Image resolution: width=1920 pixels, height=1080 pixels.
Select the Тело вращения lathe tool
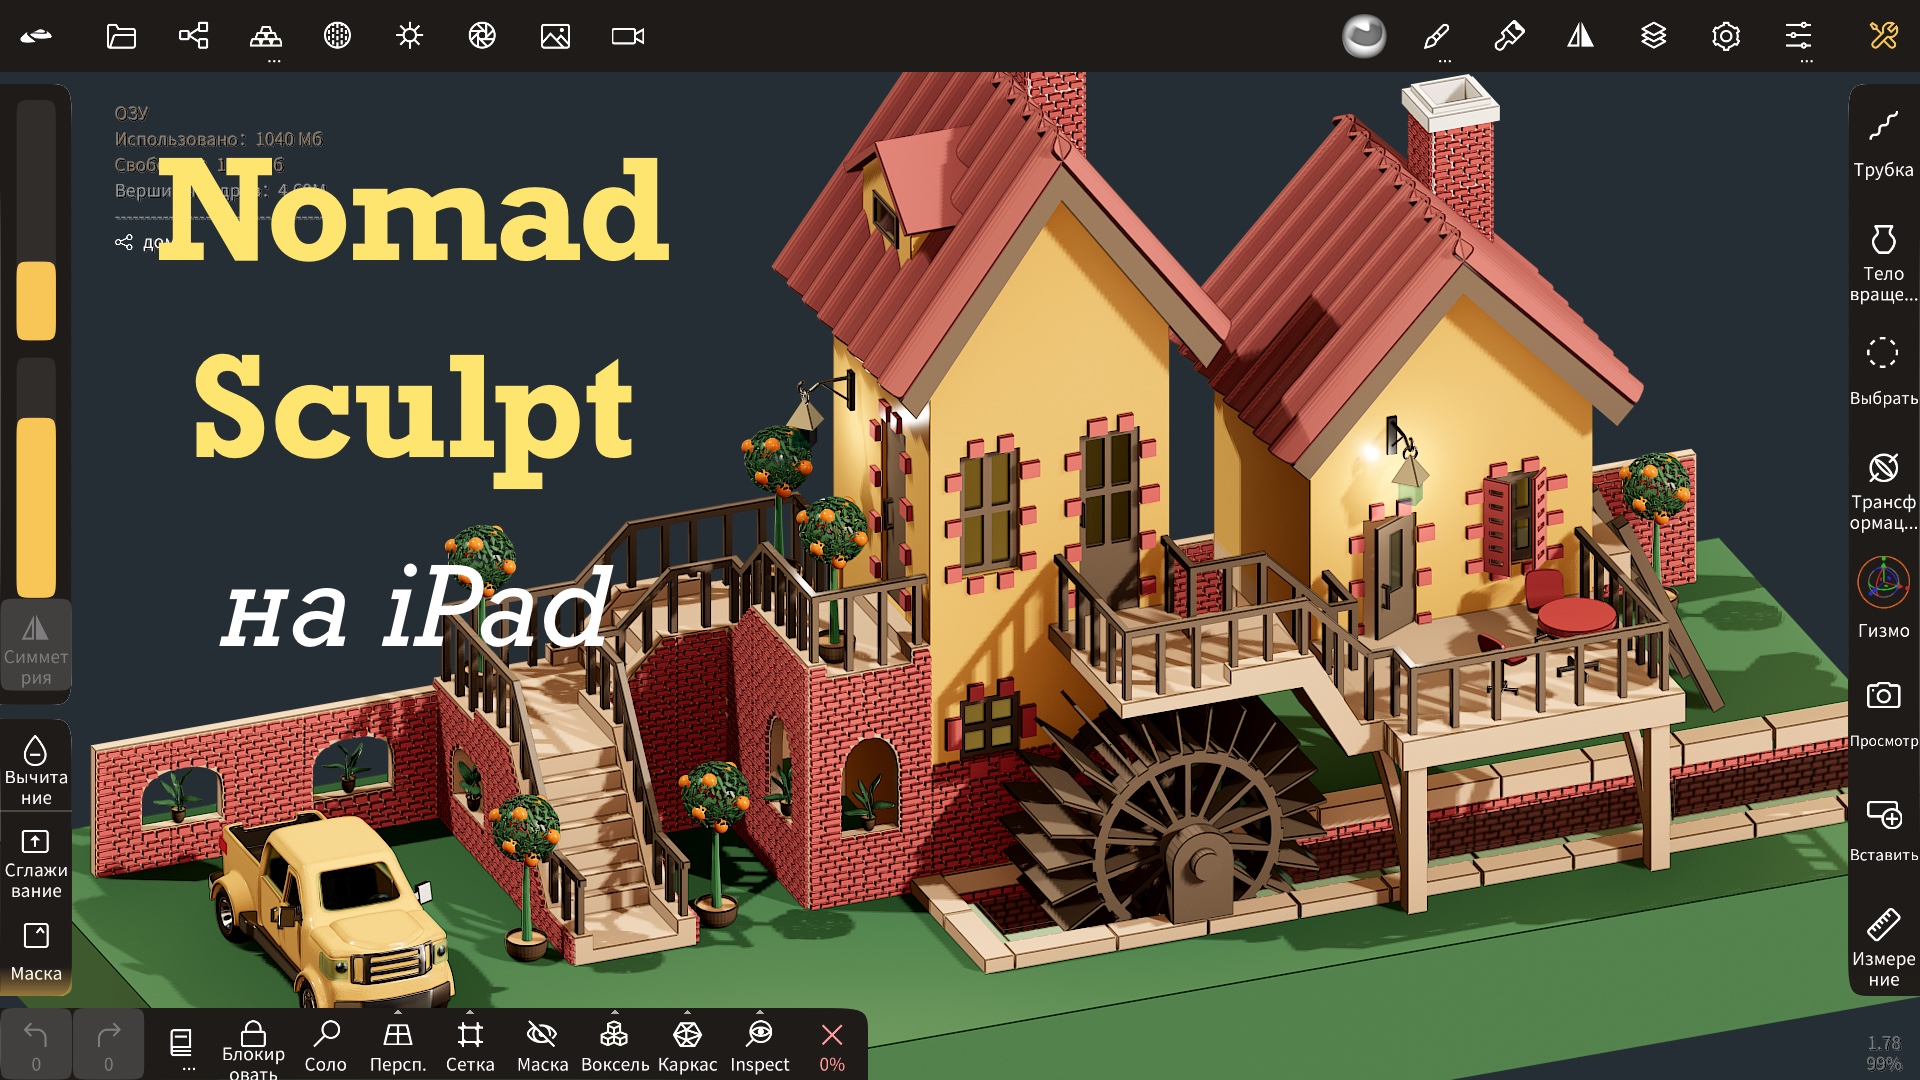point(1883,260)
